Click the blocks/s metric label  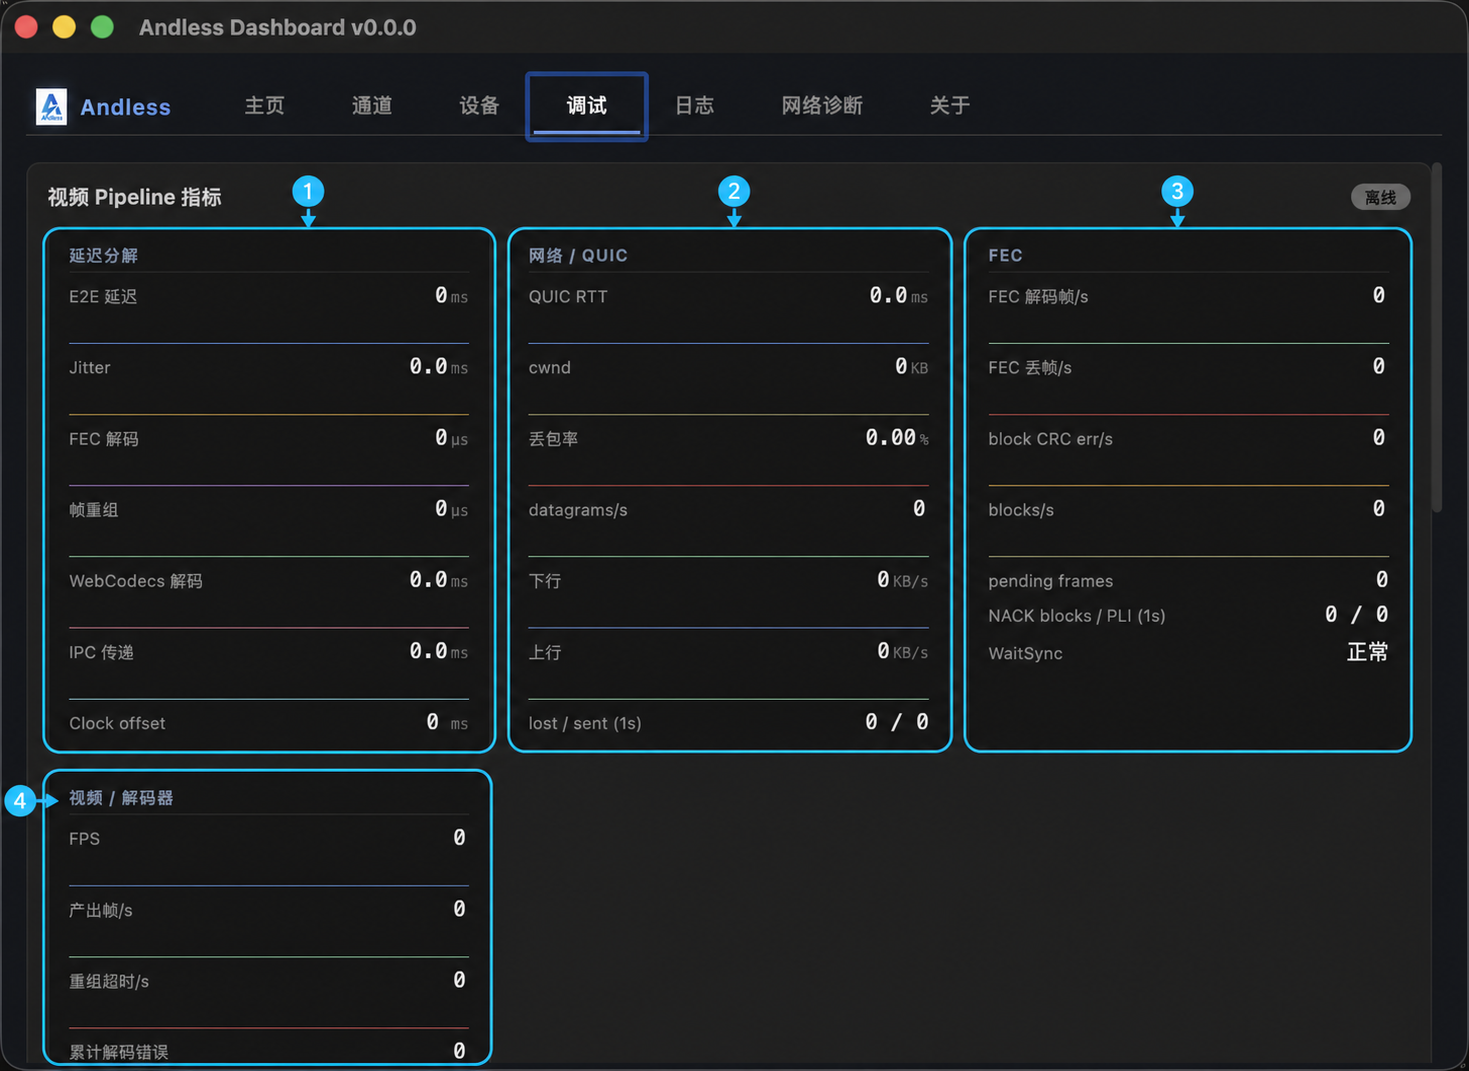[1021, 510]
